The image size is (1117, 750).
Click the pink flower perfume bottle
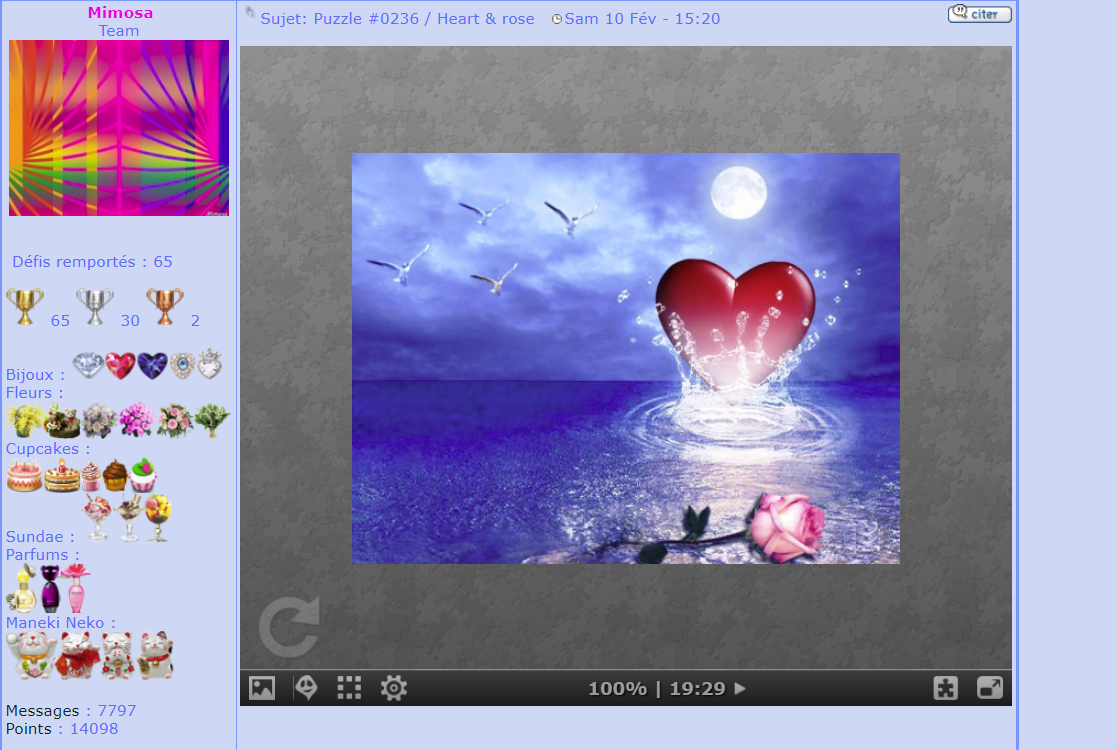(x=76, y=588)
